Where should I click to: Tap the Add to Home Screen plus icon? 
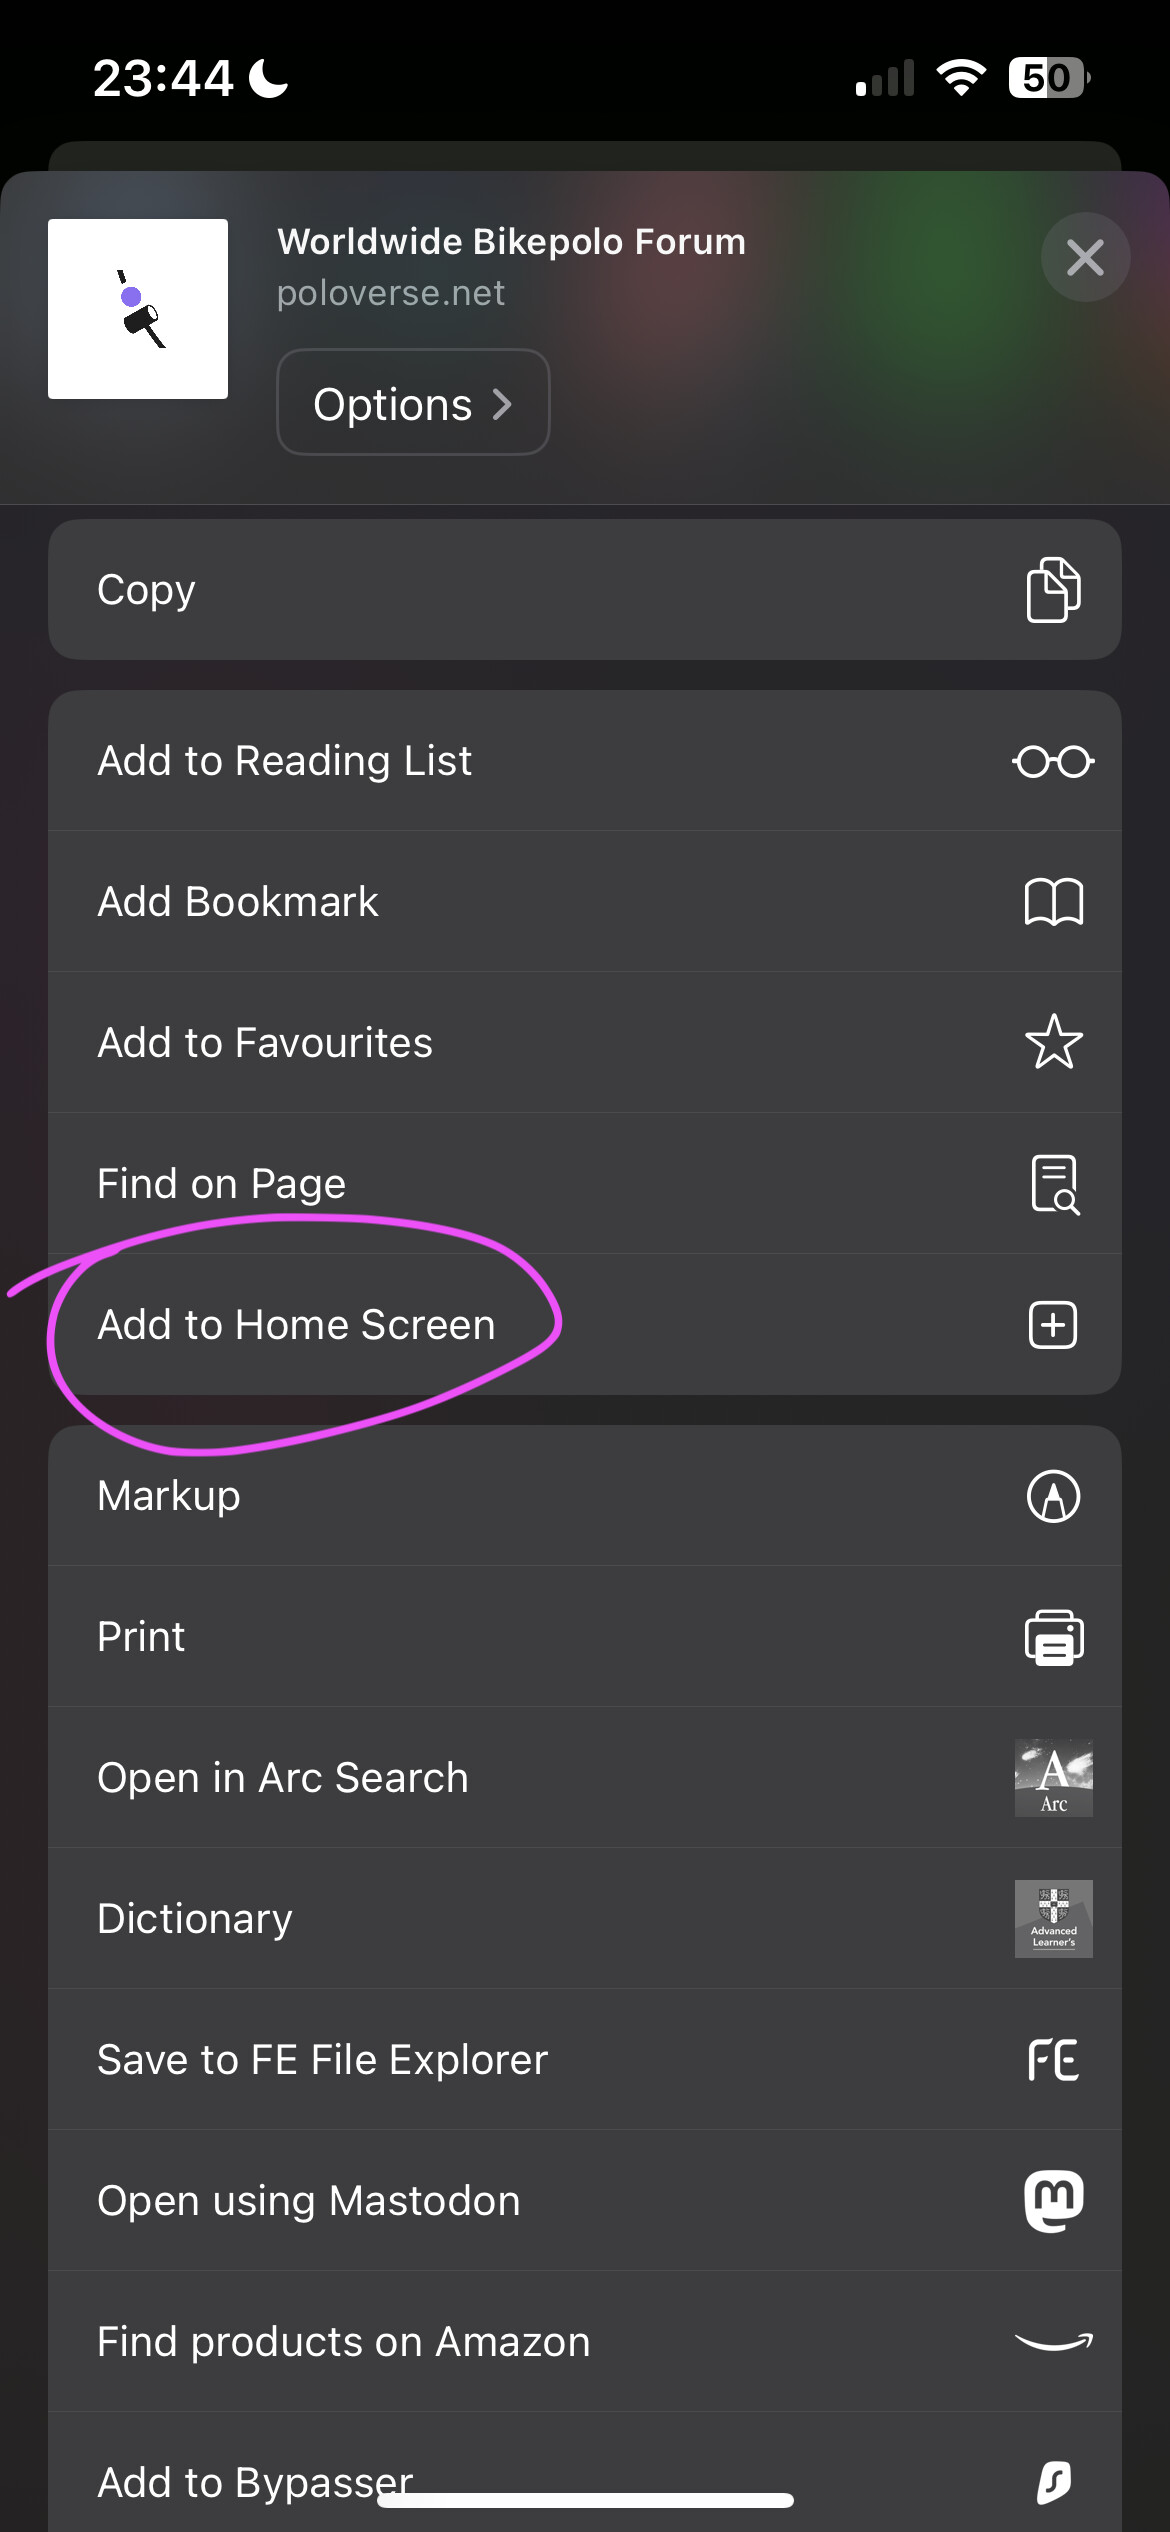(1053, 1325)
